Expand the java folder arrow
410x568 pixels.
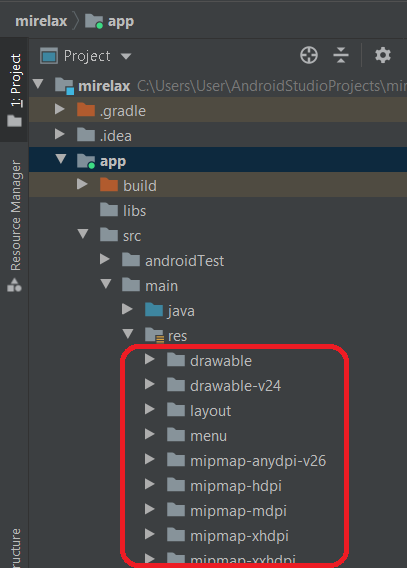(127, 309)
